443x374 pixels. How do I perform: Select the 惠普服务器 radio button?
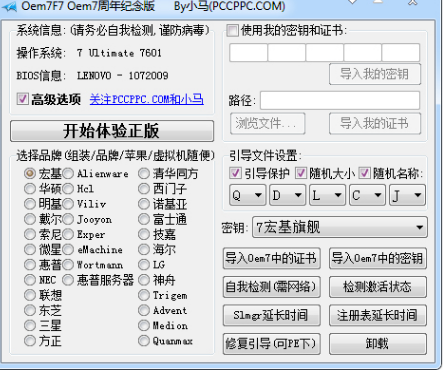tap(68, 280)
